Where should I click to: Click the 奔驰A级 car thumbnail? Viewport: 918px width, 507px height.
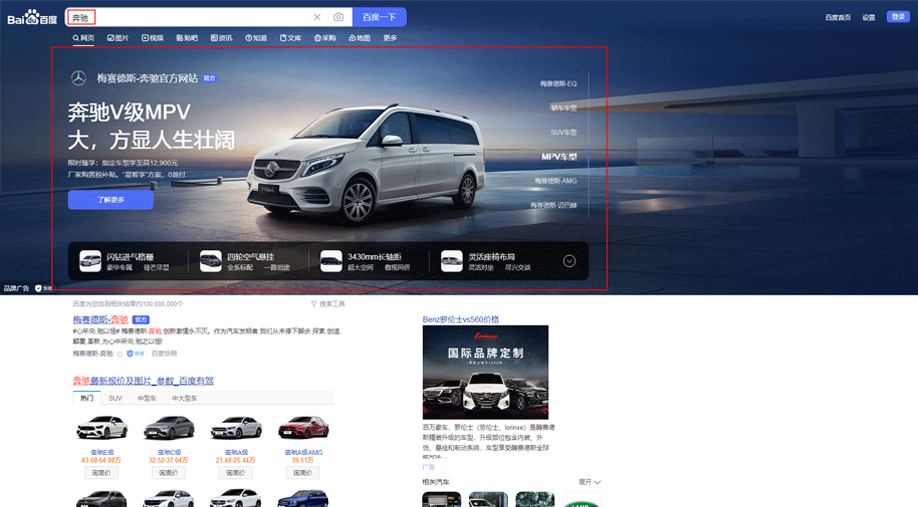[236, 427]
